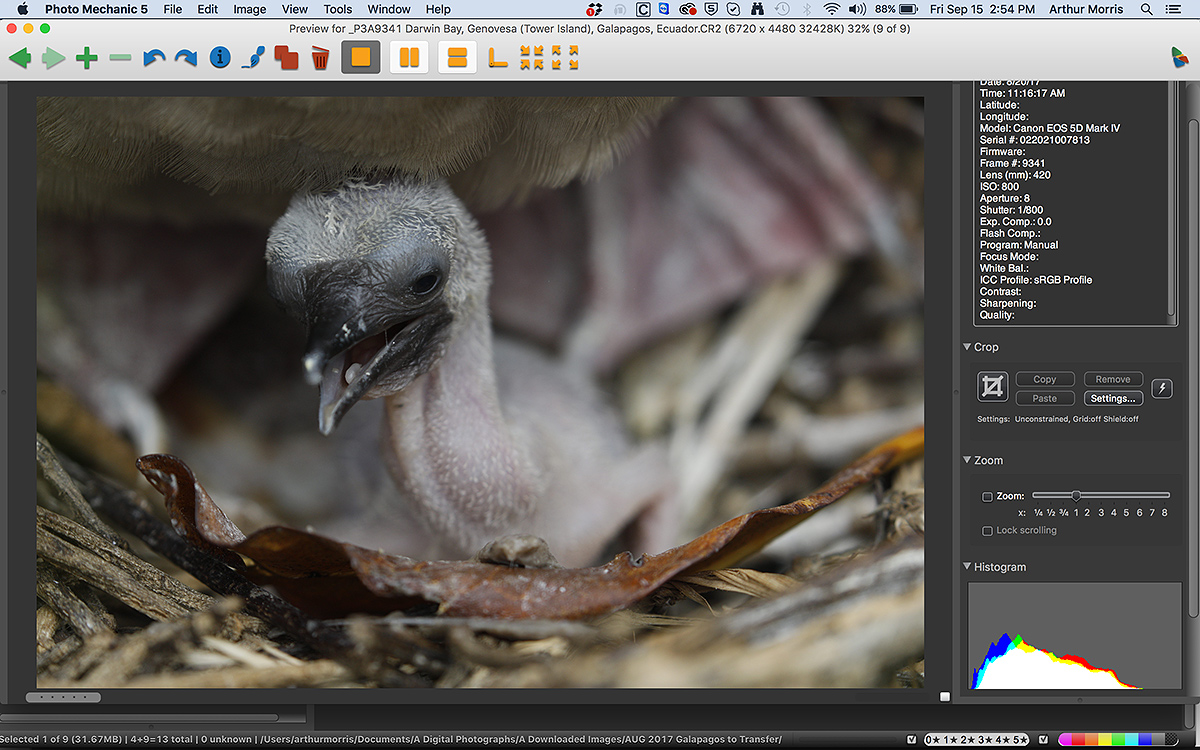Open the Image menu
This screenshot has height=750, width=1200.
pos(249,9)
